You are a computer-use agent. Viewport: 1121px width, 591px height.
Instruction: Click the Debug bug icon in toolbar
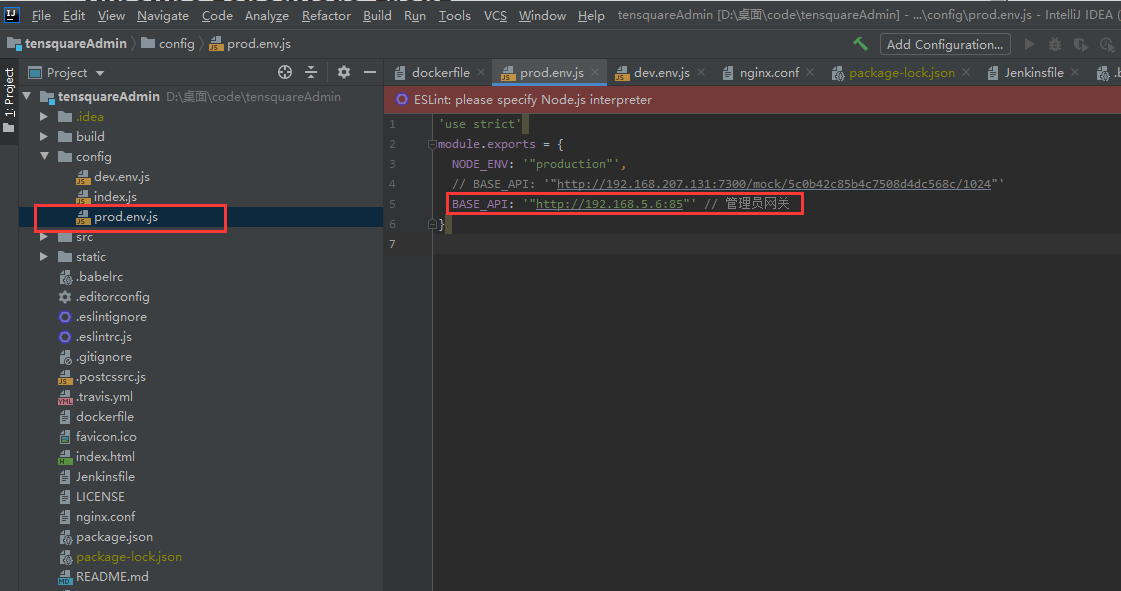pos(1055,44)
